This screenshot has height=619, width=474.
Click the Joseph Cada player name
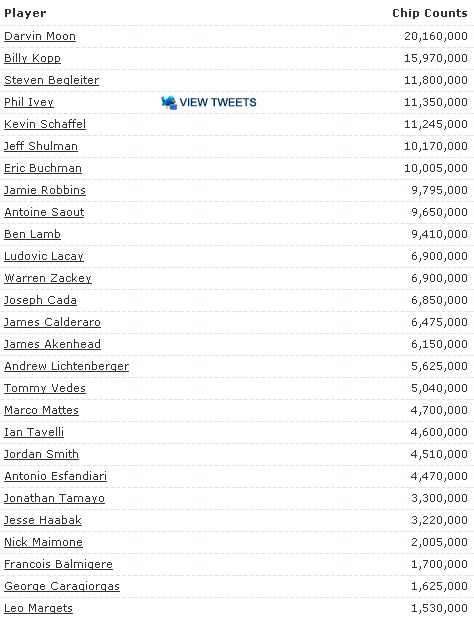pyautogui.click(x=40, y=300)
